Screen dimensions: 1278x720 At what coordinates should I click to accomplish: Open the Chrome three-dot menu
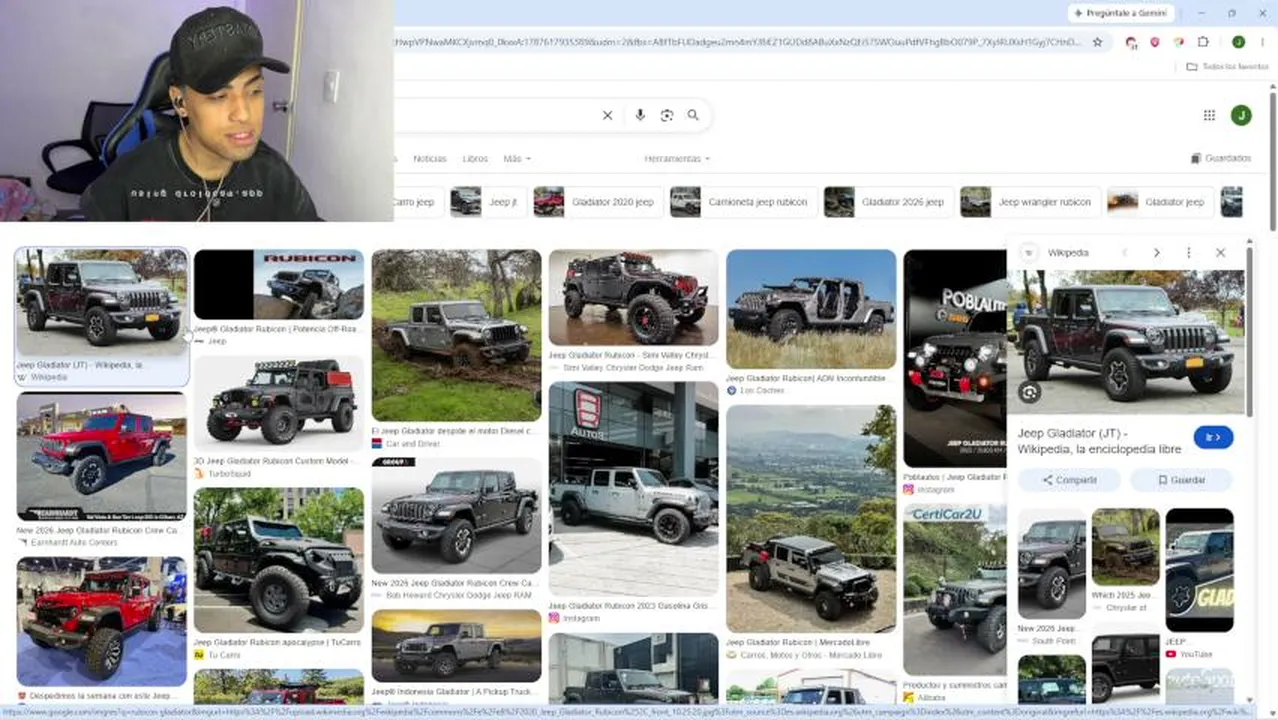pyautogui.click(x=1261, y=42)
